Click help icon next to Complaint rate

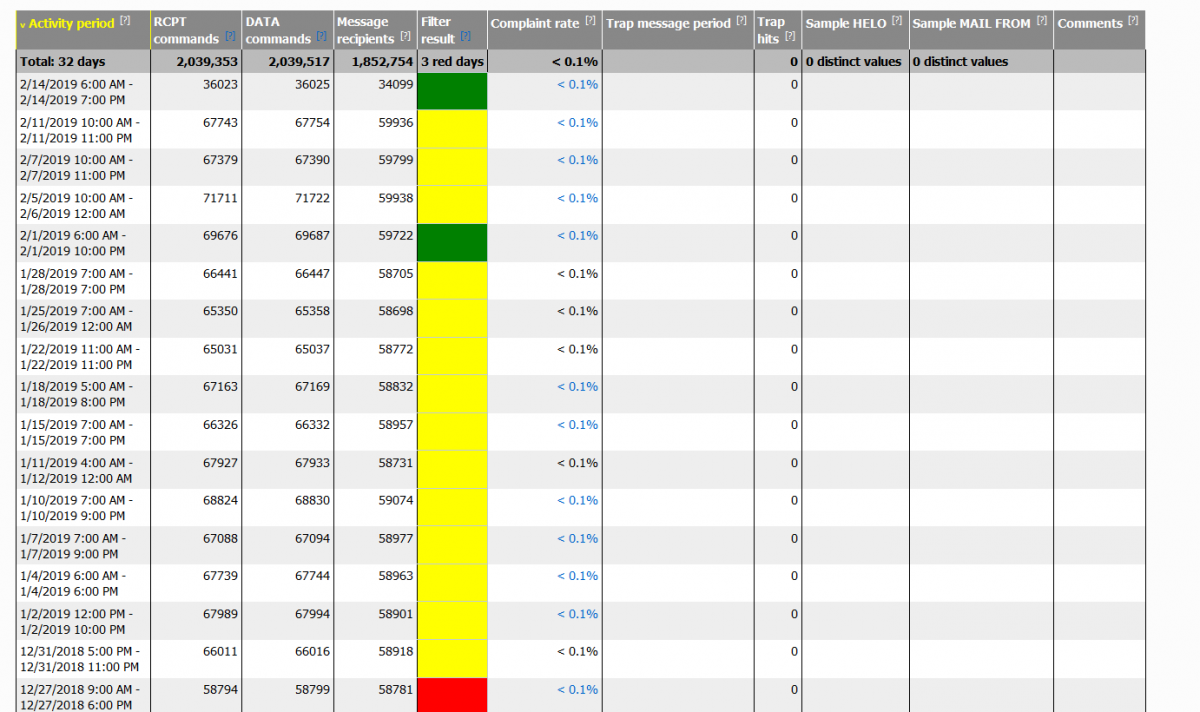(x=591, y=21)
